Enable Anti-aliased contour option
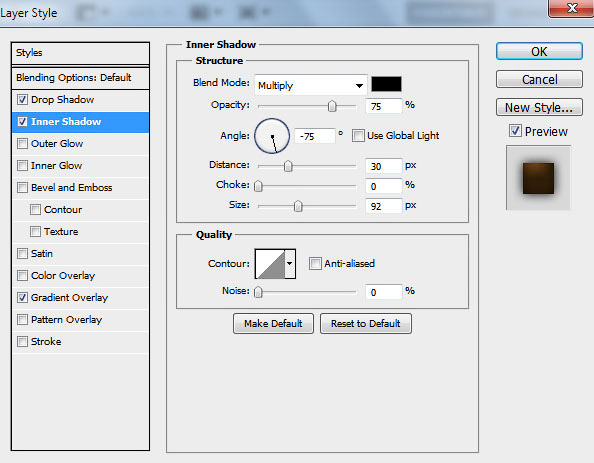This screenshot has width=594, height=463. click(315, 263)
